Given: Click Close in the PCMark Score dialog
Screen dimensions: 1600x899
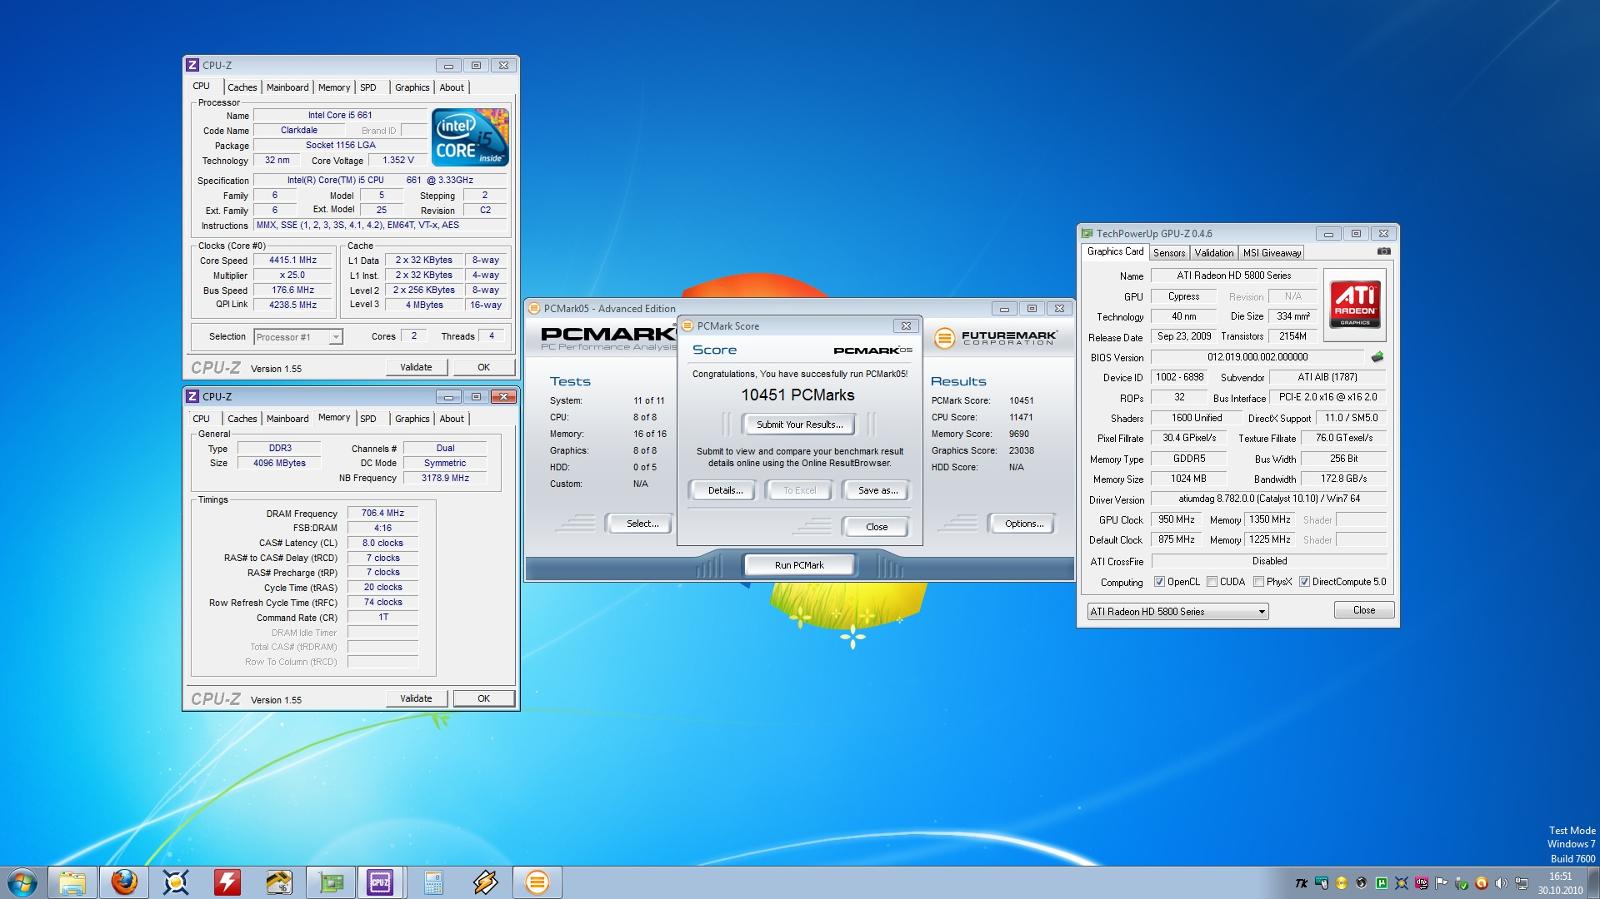Looking at the screenshot, I should (876, 527).
